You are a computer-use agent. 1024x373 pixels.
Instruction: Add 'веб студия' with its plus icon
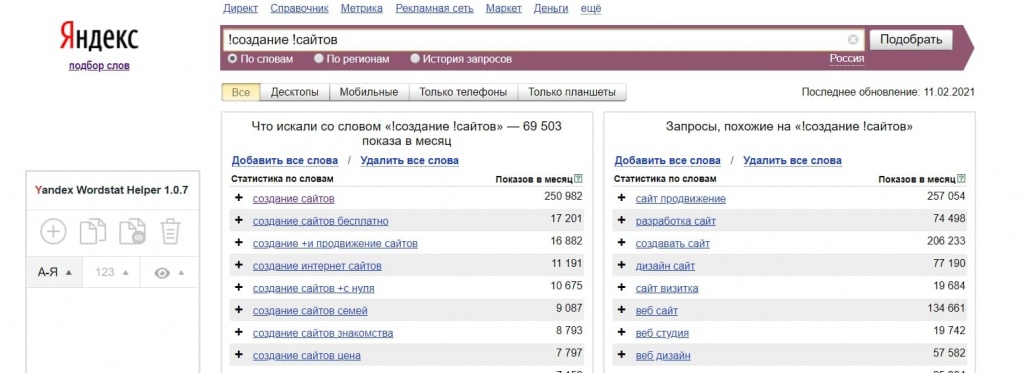point(621,332)
